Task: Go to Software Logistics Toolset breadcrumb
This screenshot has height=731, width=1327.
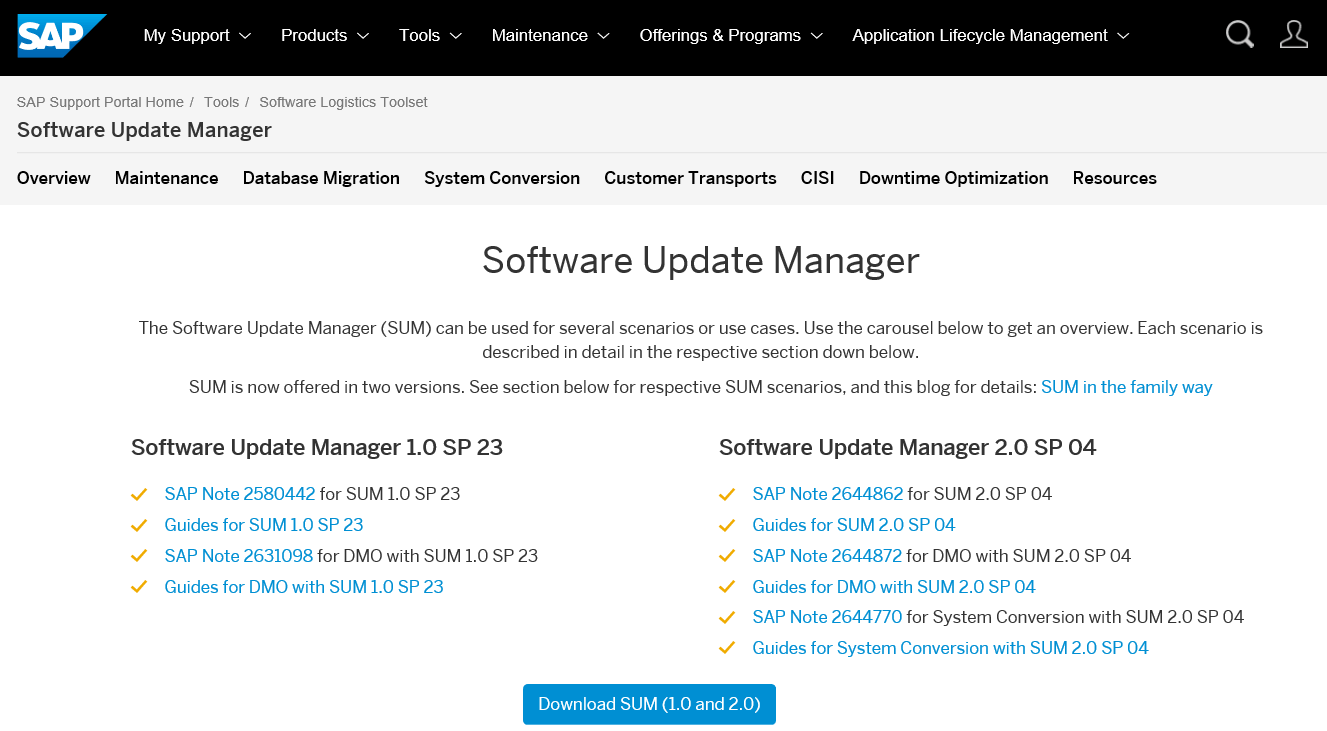Action: point(343,102)
